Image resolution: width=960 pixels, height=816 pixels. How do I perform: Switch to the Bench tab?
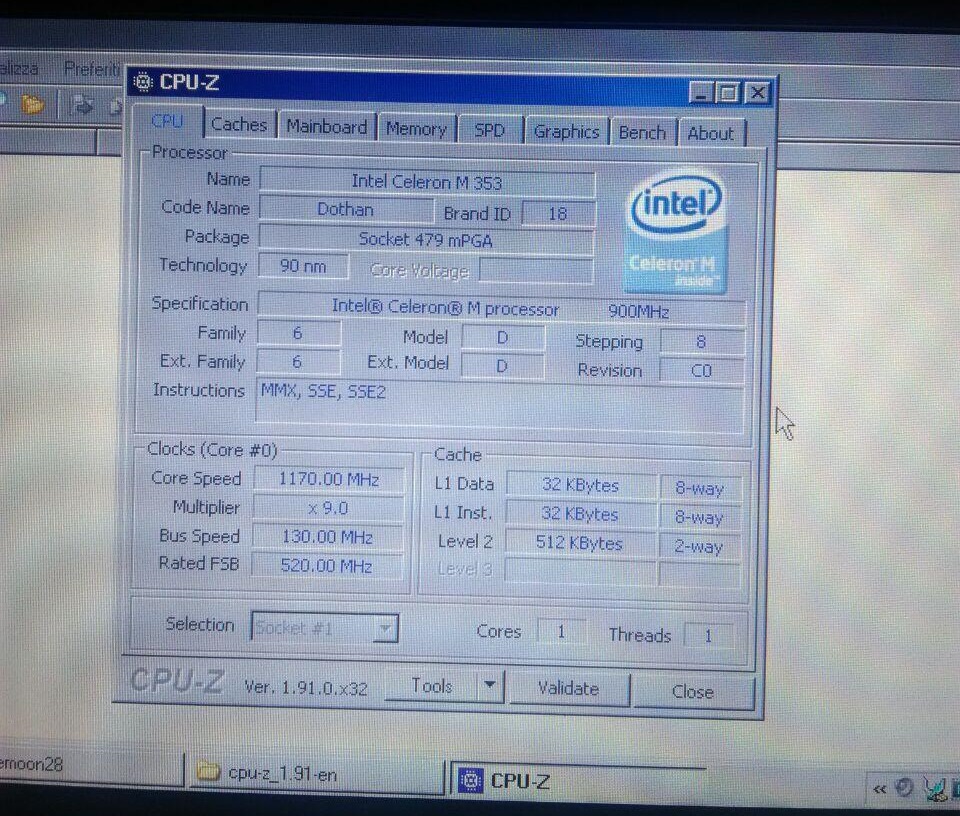642,133
